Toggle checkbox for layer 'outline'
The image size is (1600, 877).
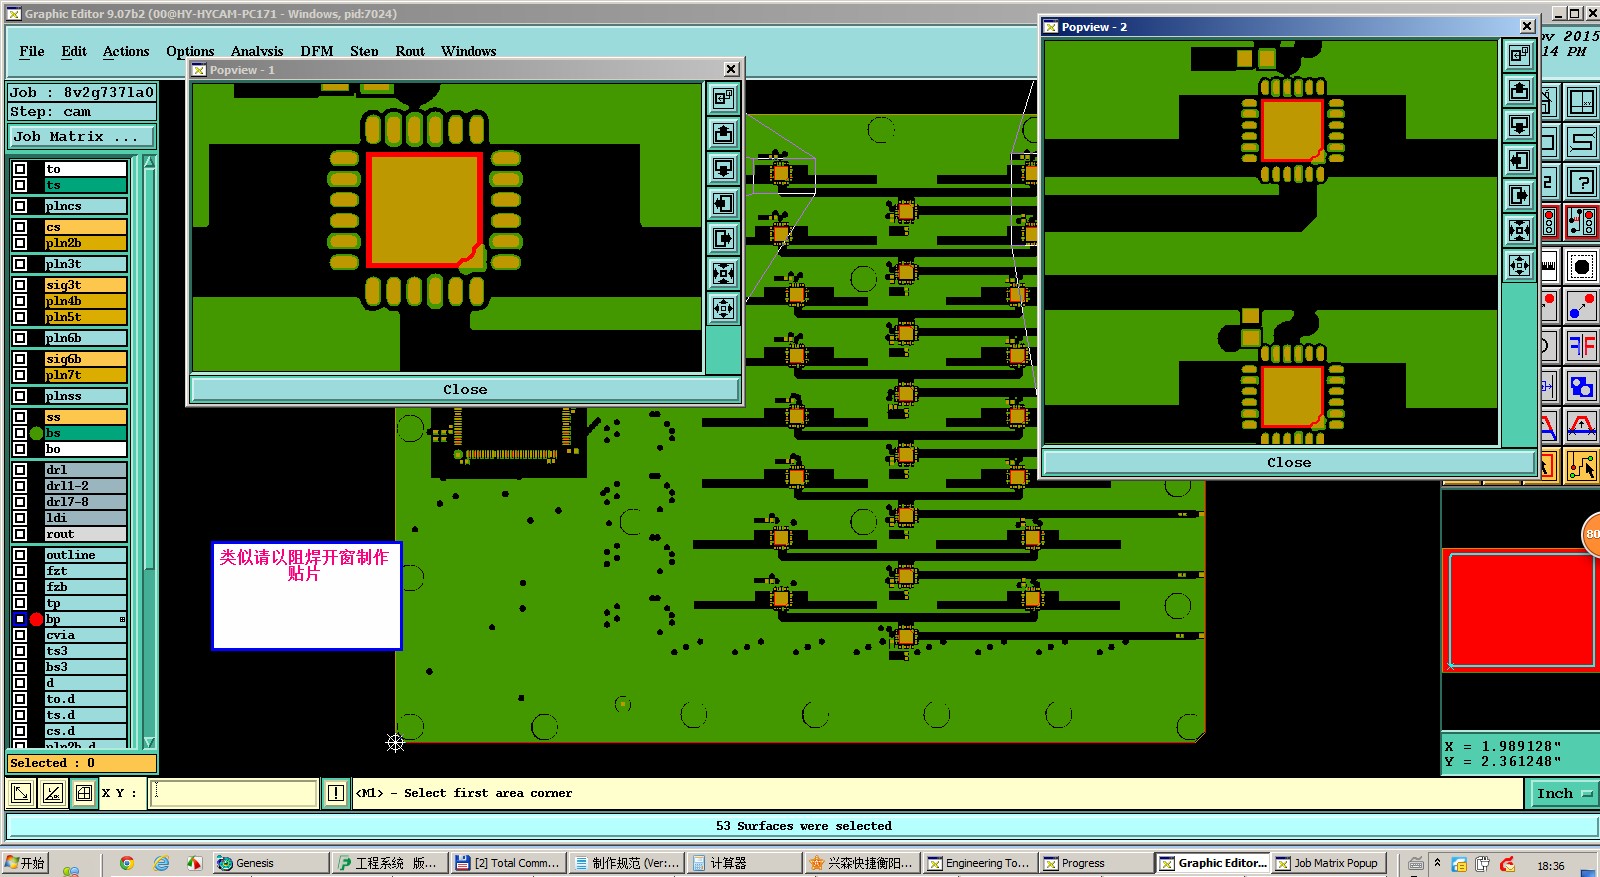(20, 555)
